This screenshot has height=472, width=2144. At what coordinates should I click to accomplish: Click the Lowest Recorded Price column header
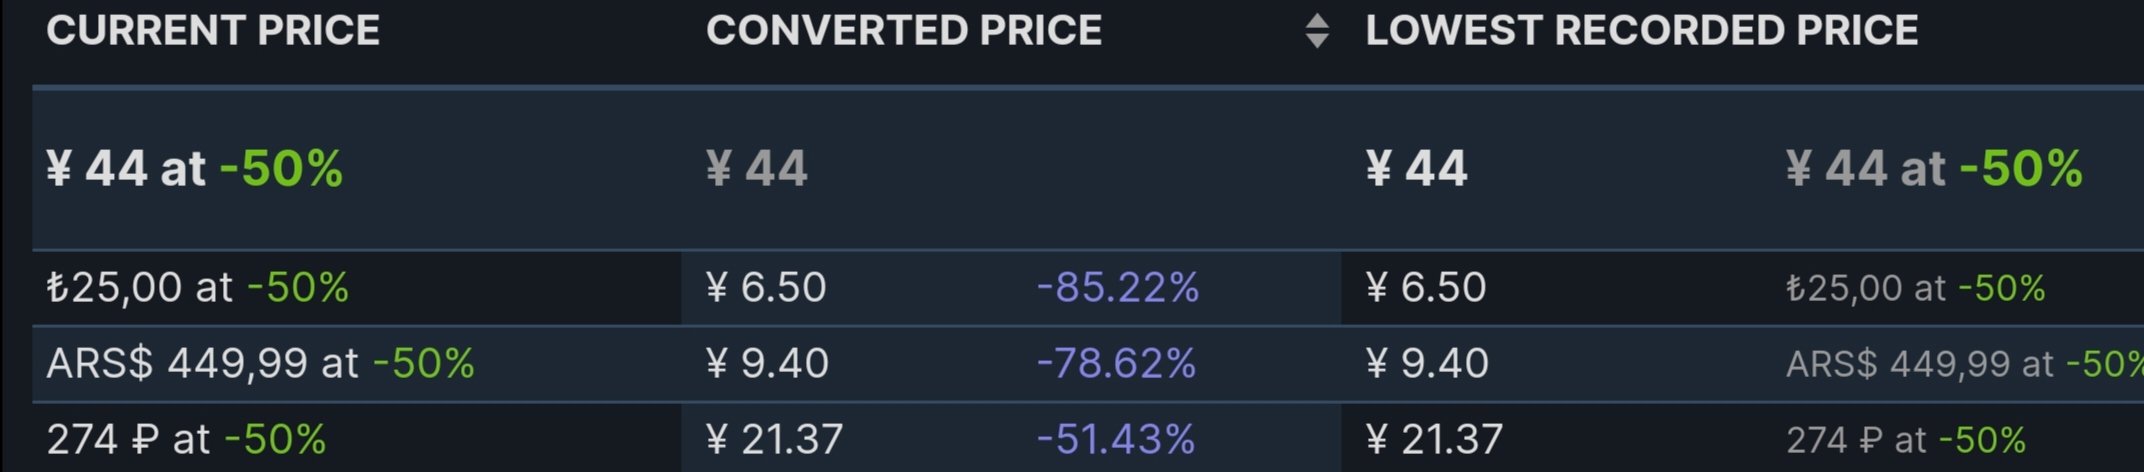point(1641,31)
